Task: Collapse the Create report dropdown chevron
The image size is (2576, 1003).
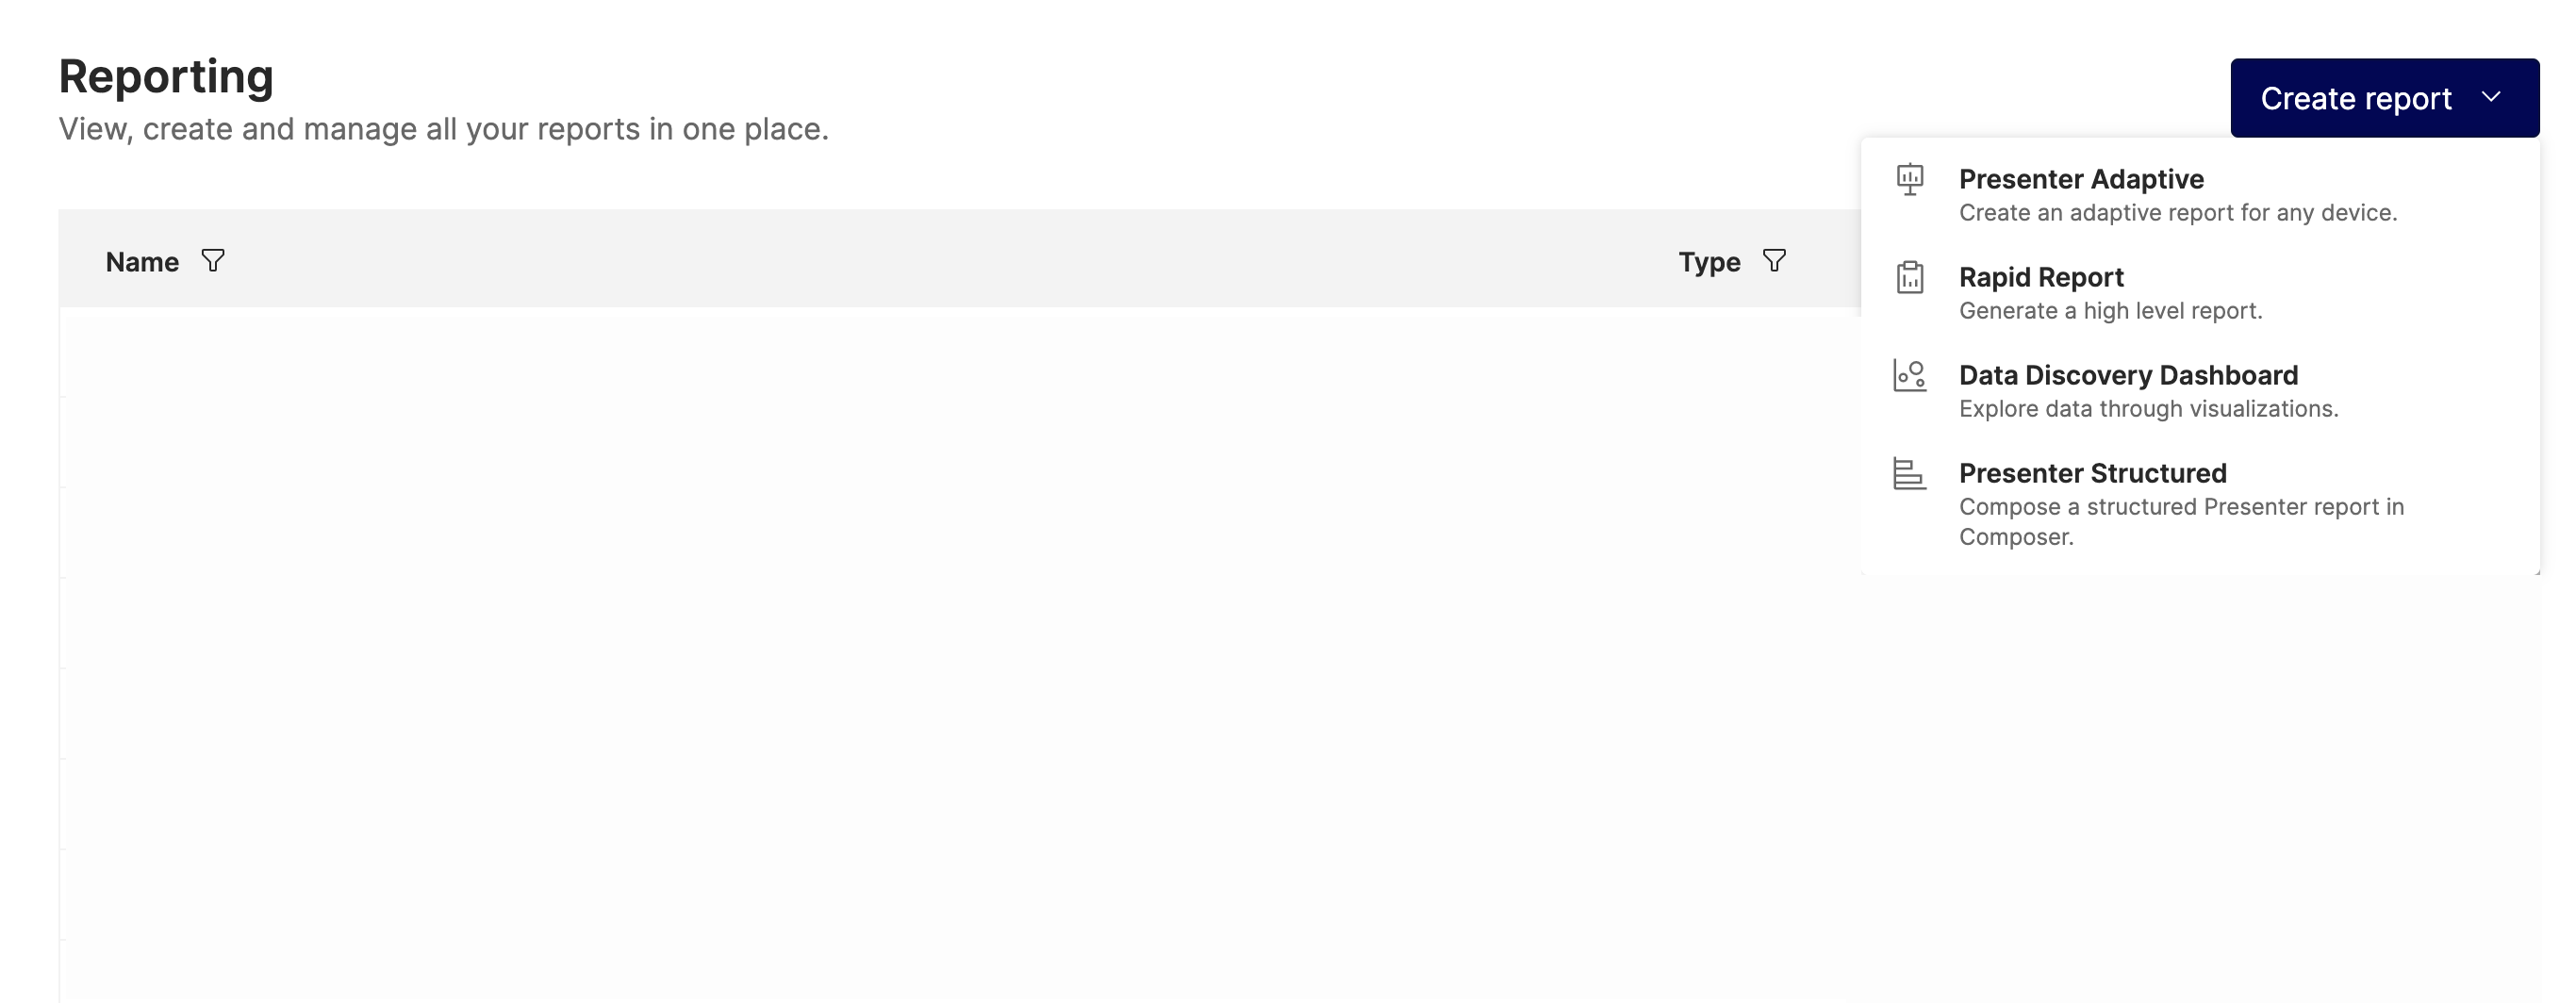Action: click(2491, 97)
